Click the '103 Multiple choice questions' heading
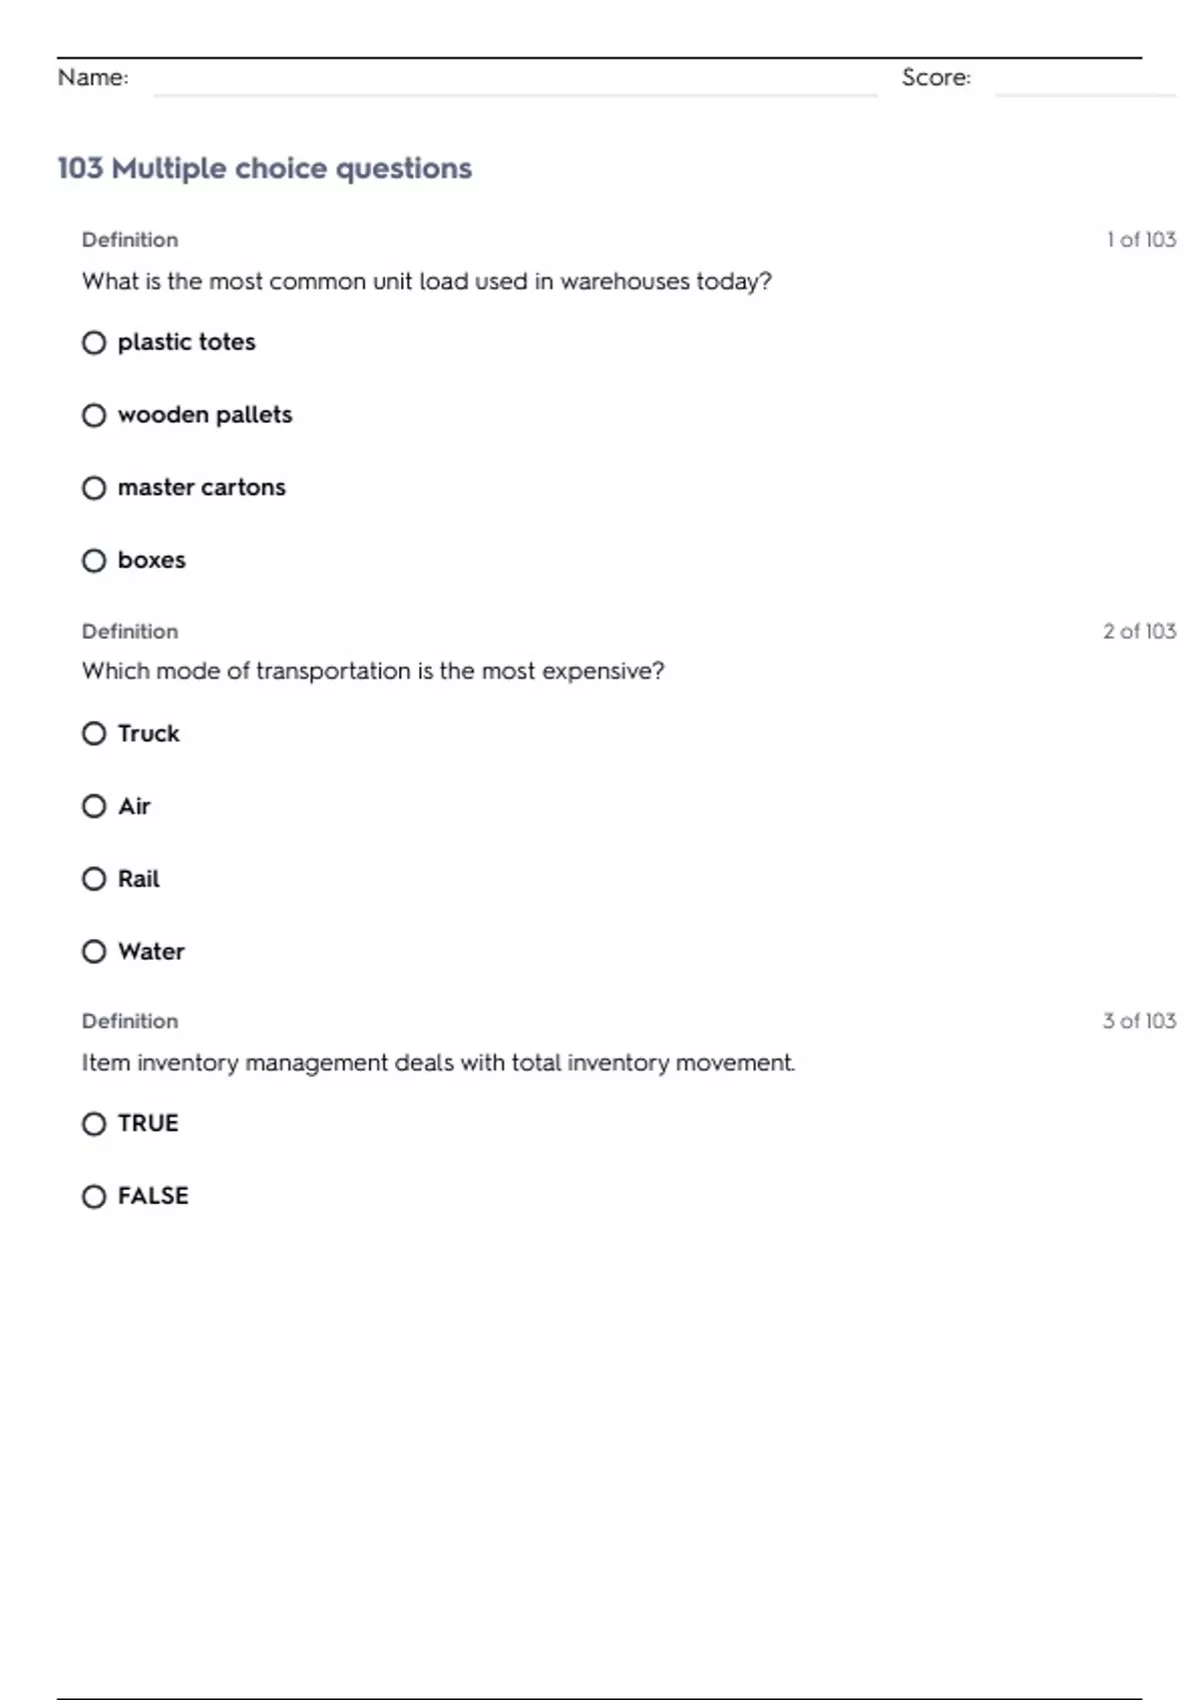Image resolution: width=1200 pixels, height=1700 pixels. (x=265, y=168)
